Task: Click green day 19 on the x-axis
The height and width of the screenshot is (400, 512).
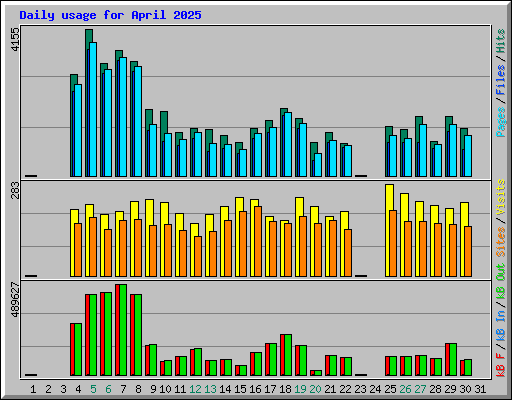Action: point(300,389)
